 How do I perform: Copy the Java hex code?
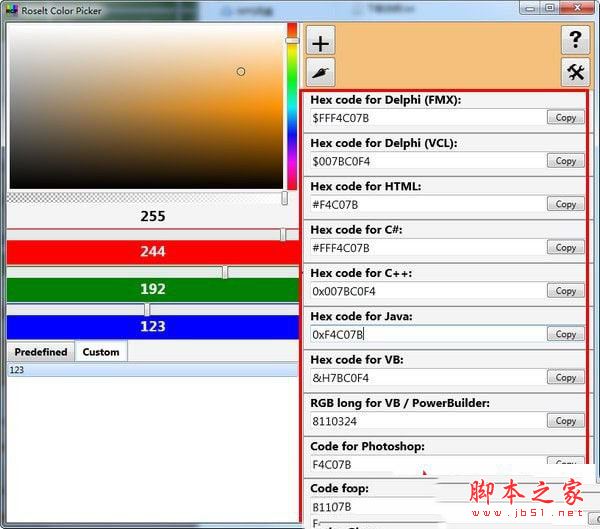(566, 334)
